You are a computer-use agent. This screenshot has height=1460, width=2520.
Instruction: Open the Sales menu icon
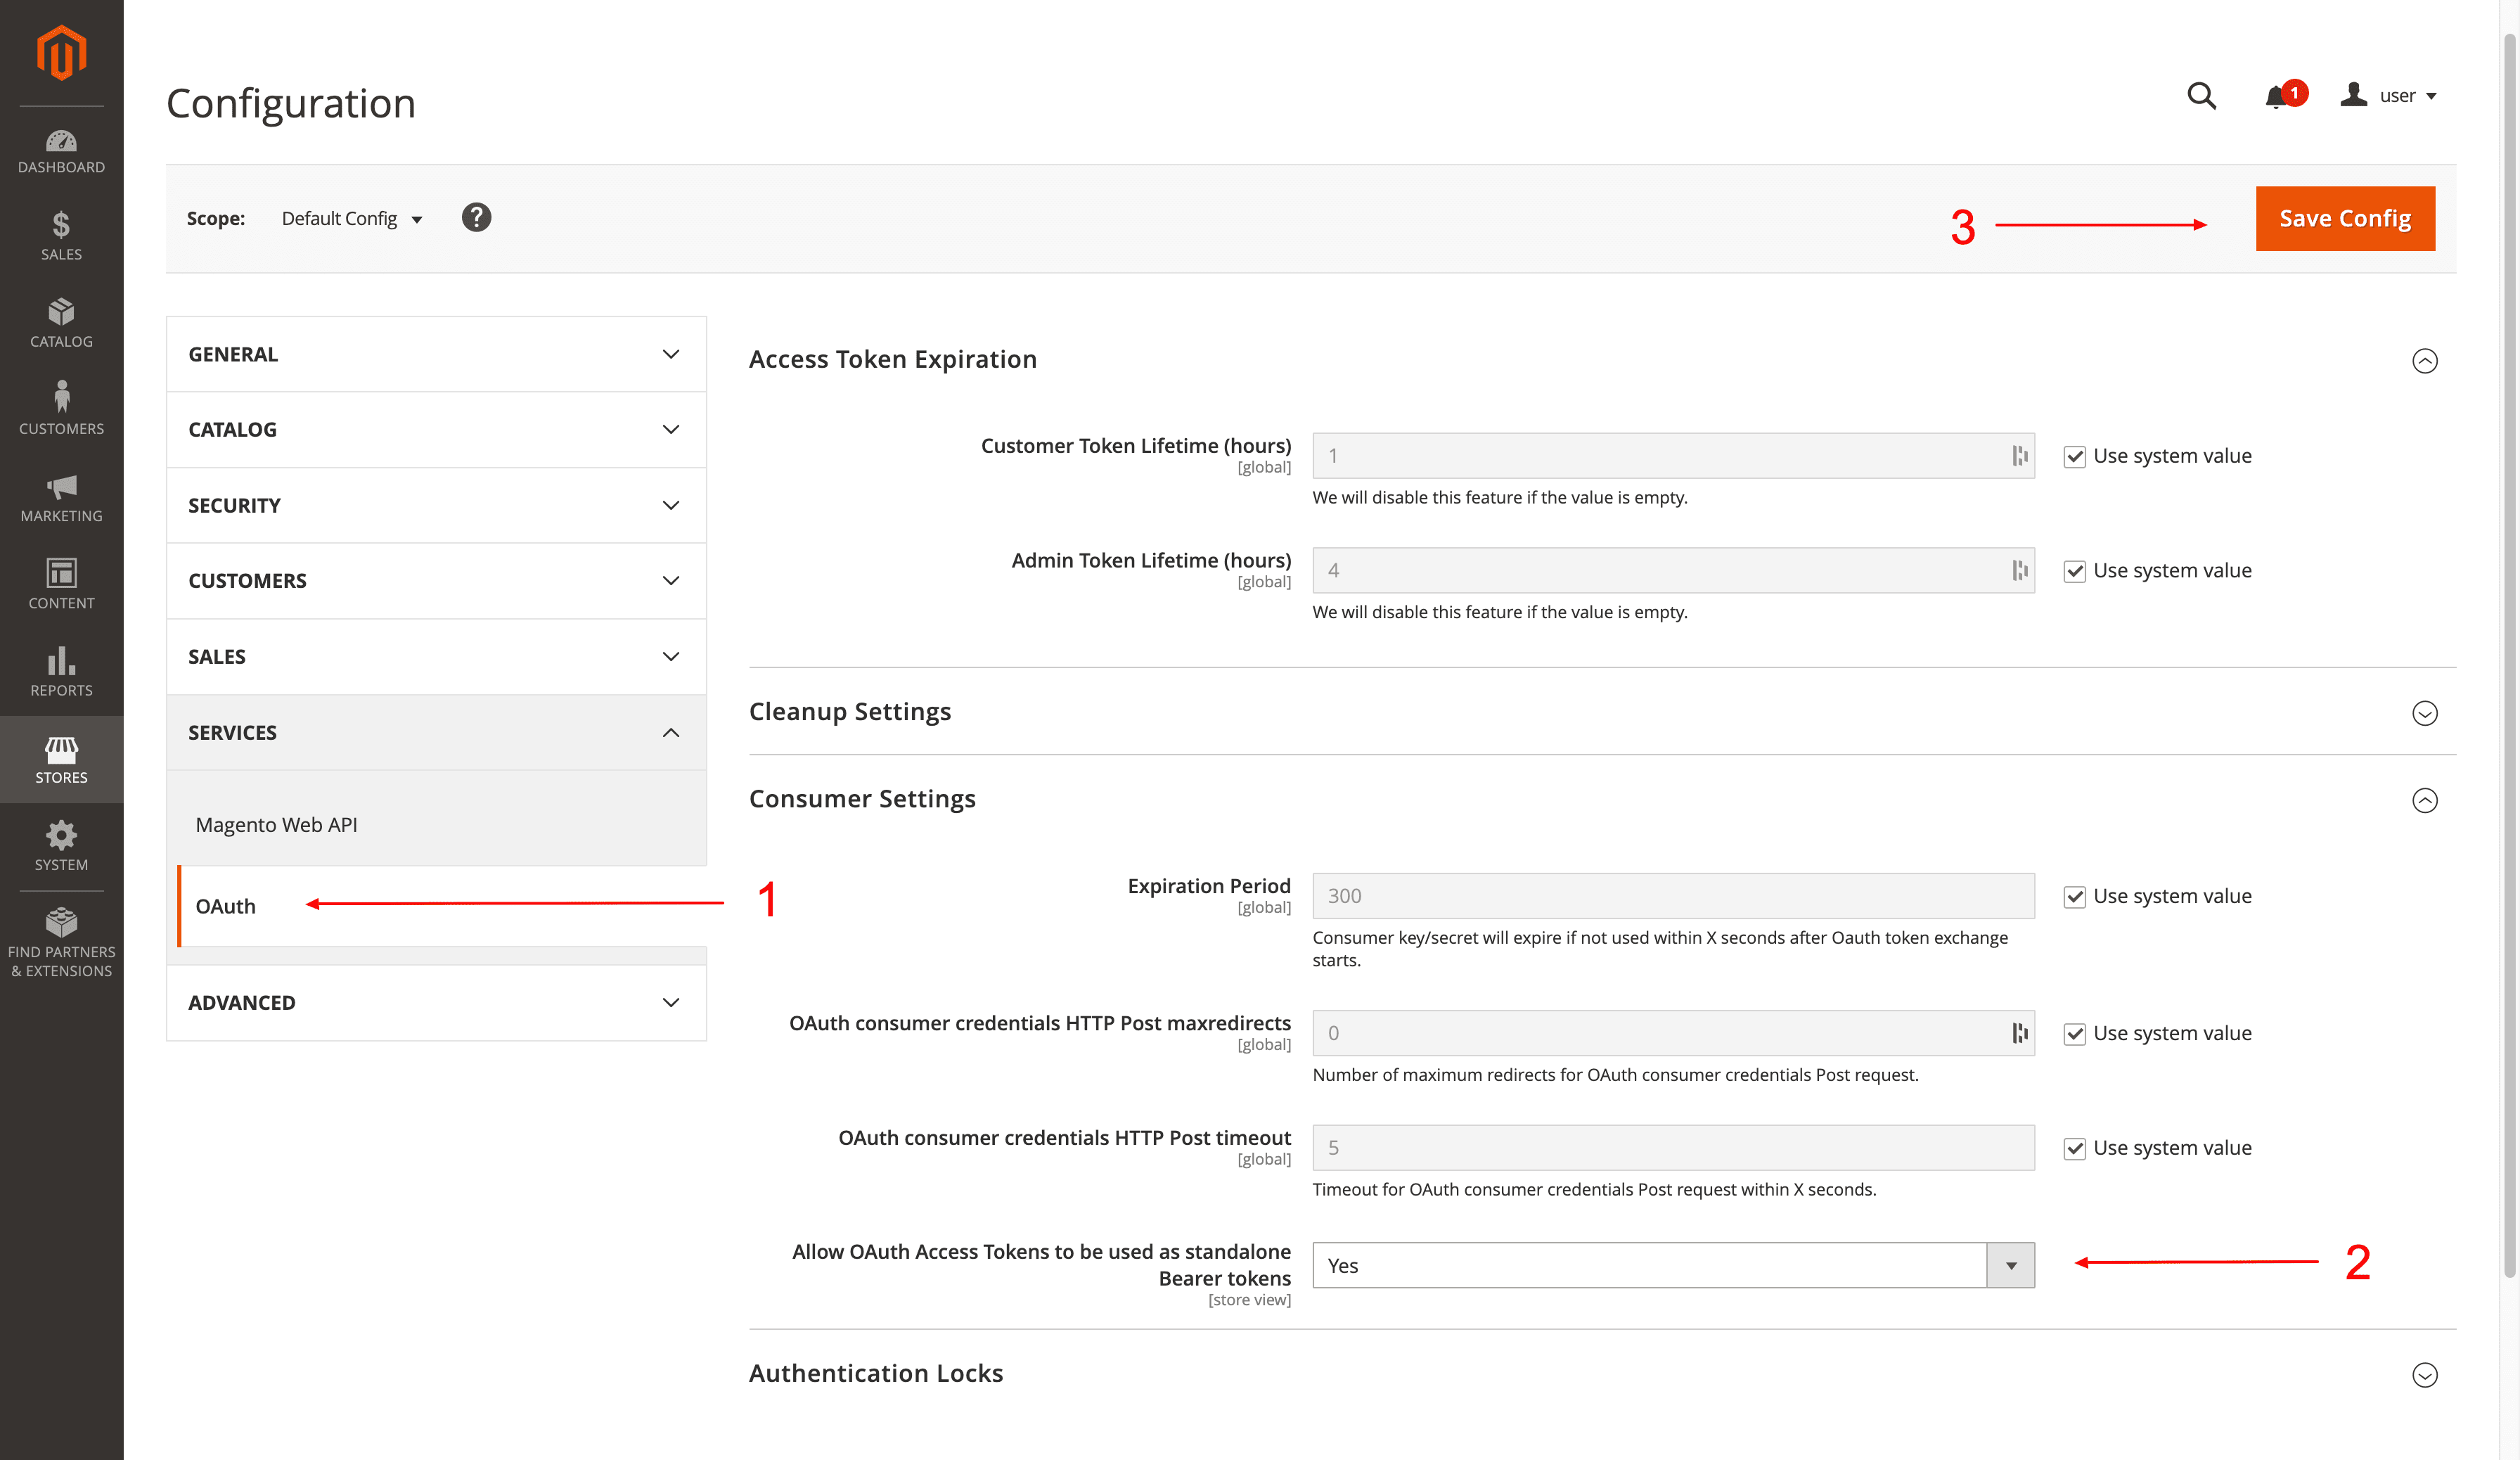pyautogui.click(x=61, y=232)
